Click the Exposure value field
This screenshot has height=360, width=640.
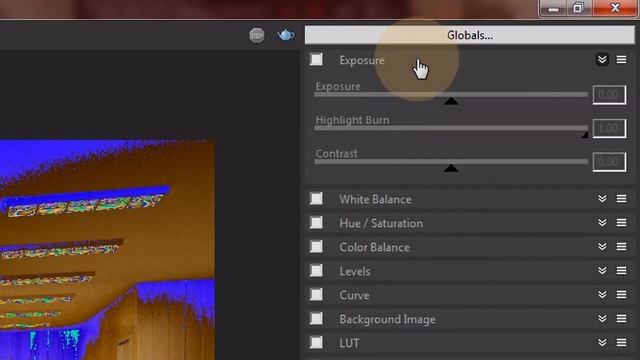609,95
